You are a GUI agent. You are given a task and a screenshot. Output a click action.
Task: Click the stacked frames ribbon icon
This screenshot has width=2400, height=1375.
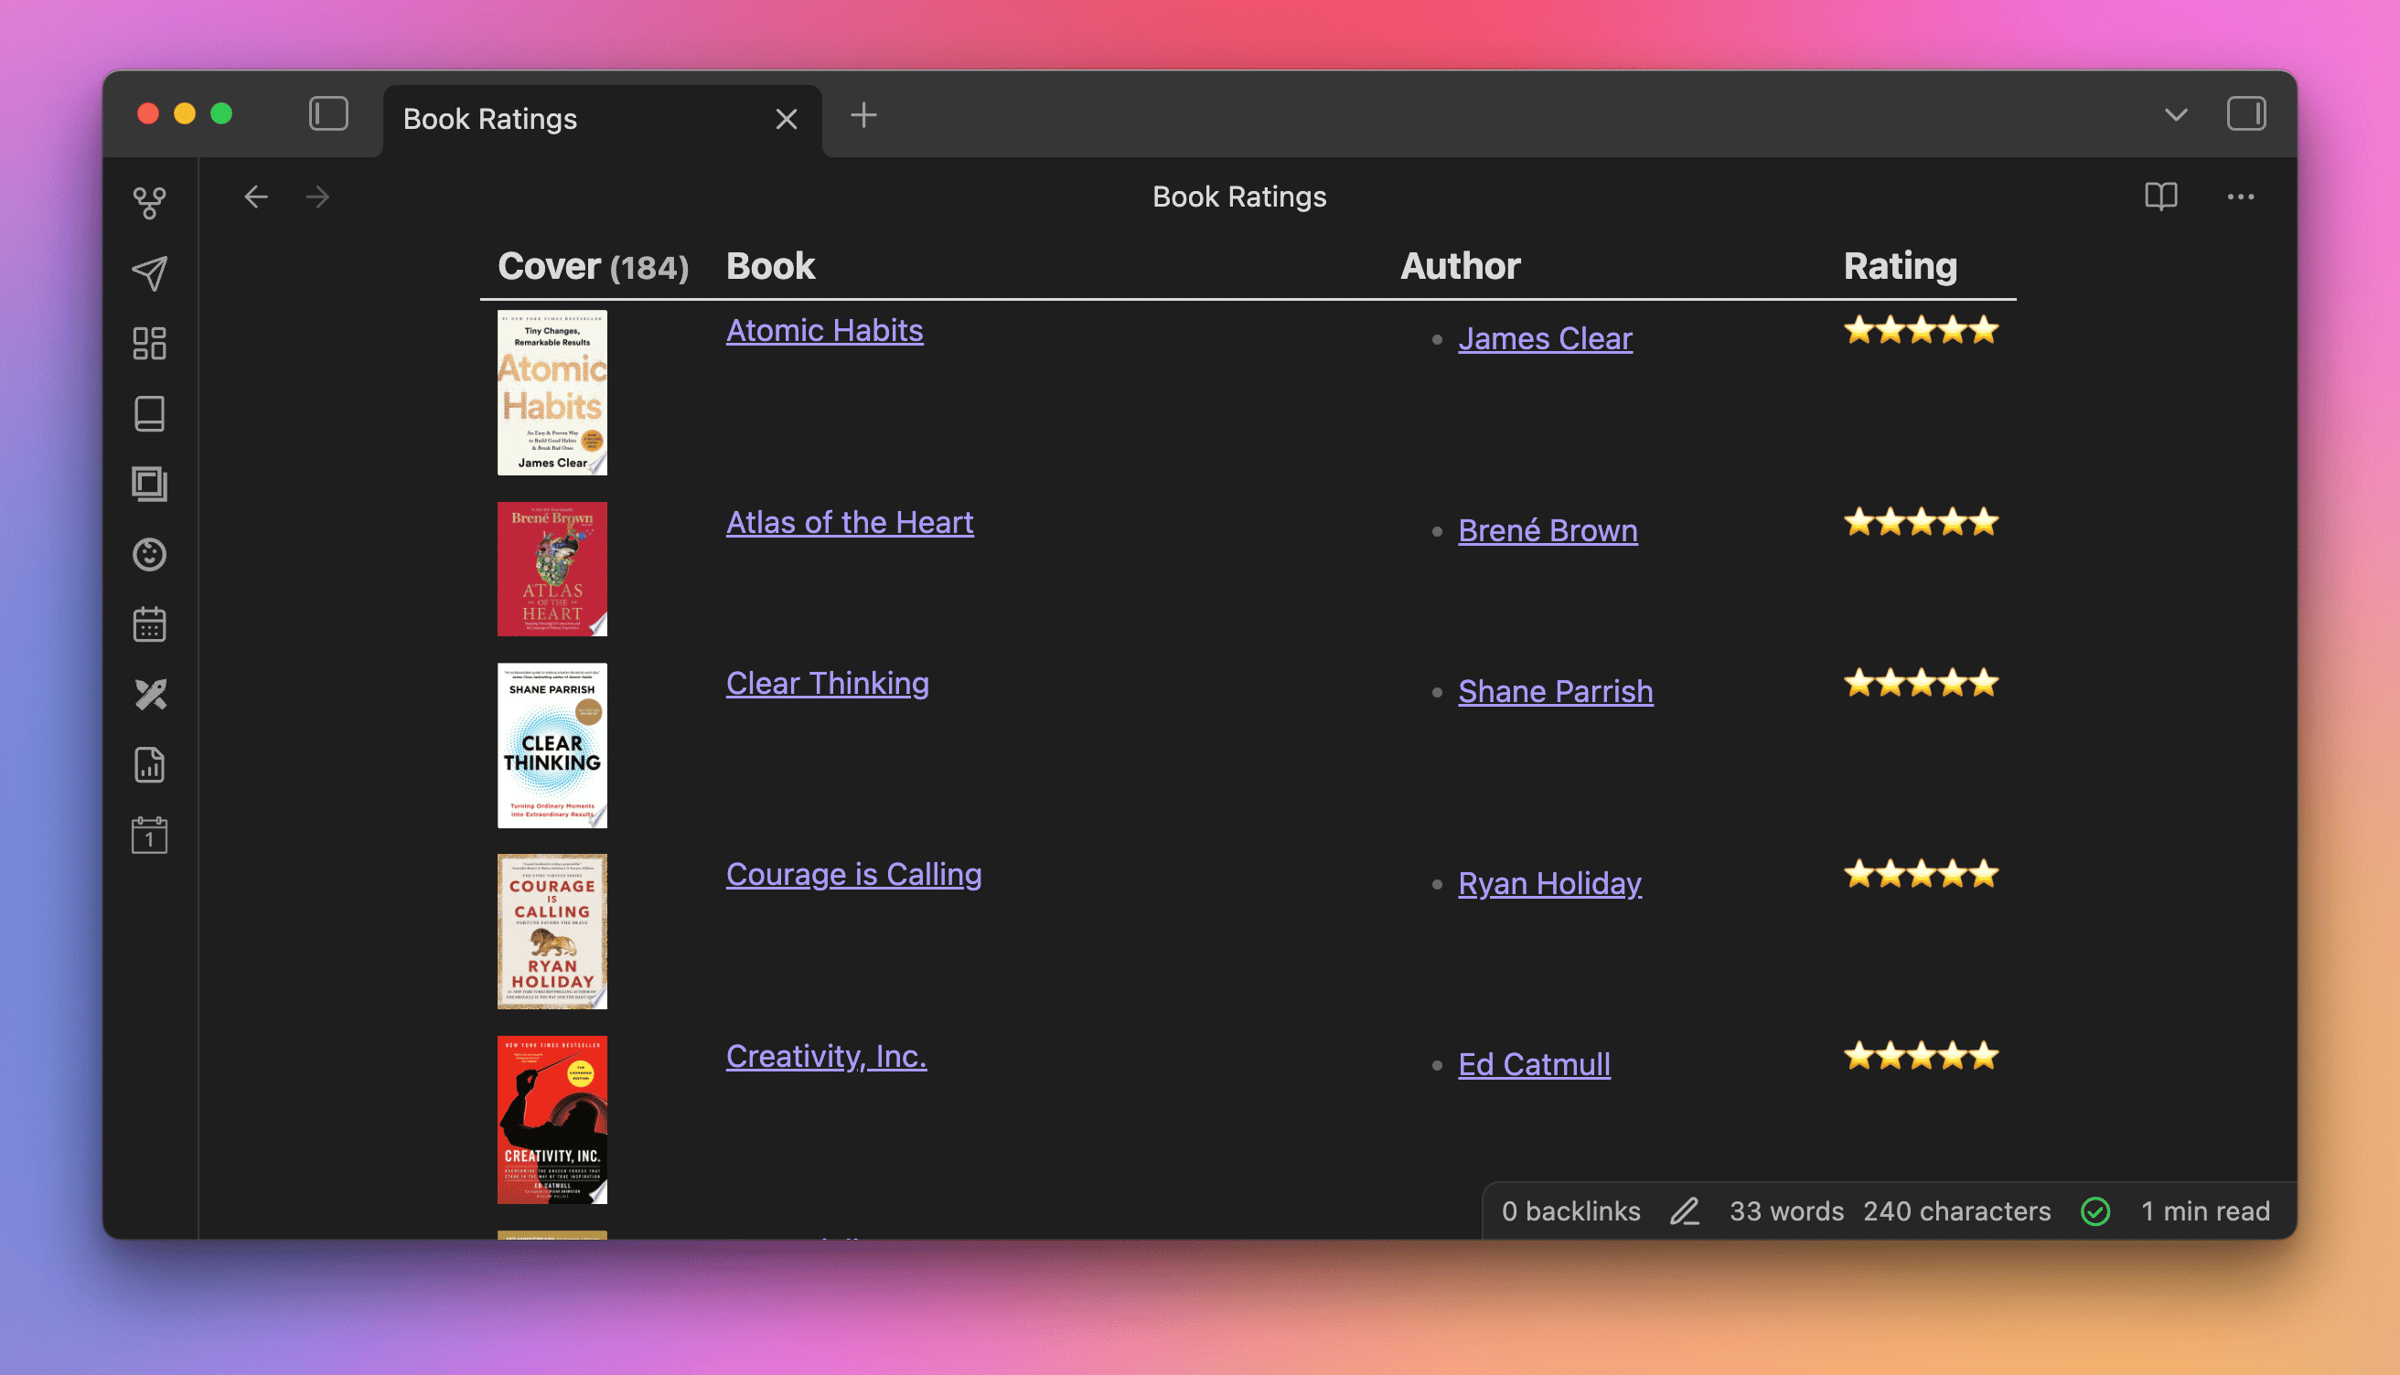click(150, 484)
